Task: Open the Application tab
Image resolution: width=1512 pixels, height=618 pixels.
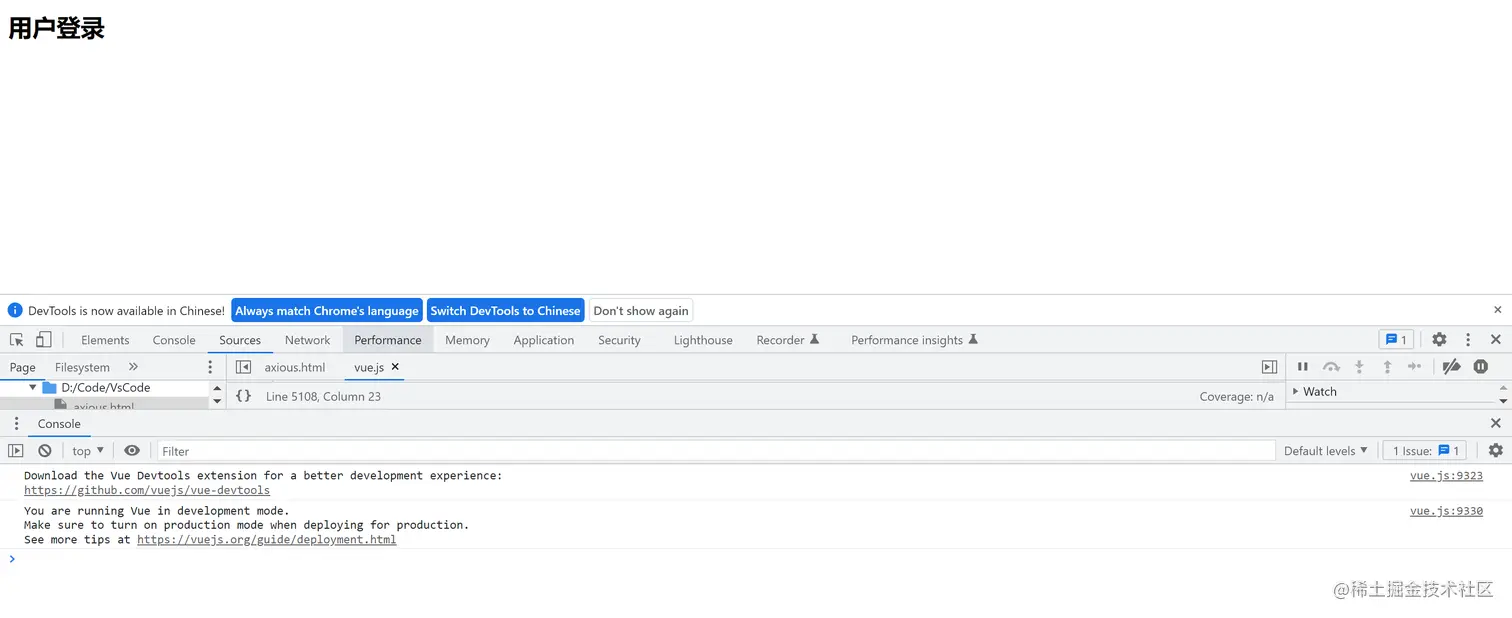Action: tap(544, 340)
